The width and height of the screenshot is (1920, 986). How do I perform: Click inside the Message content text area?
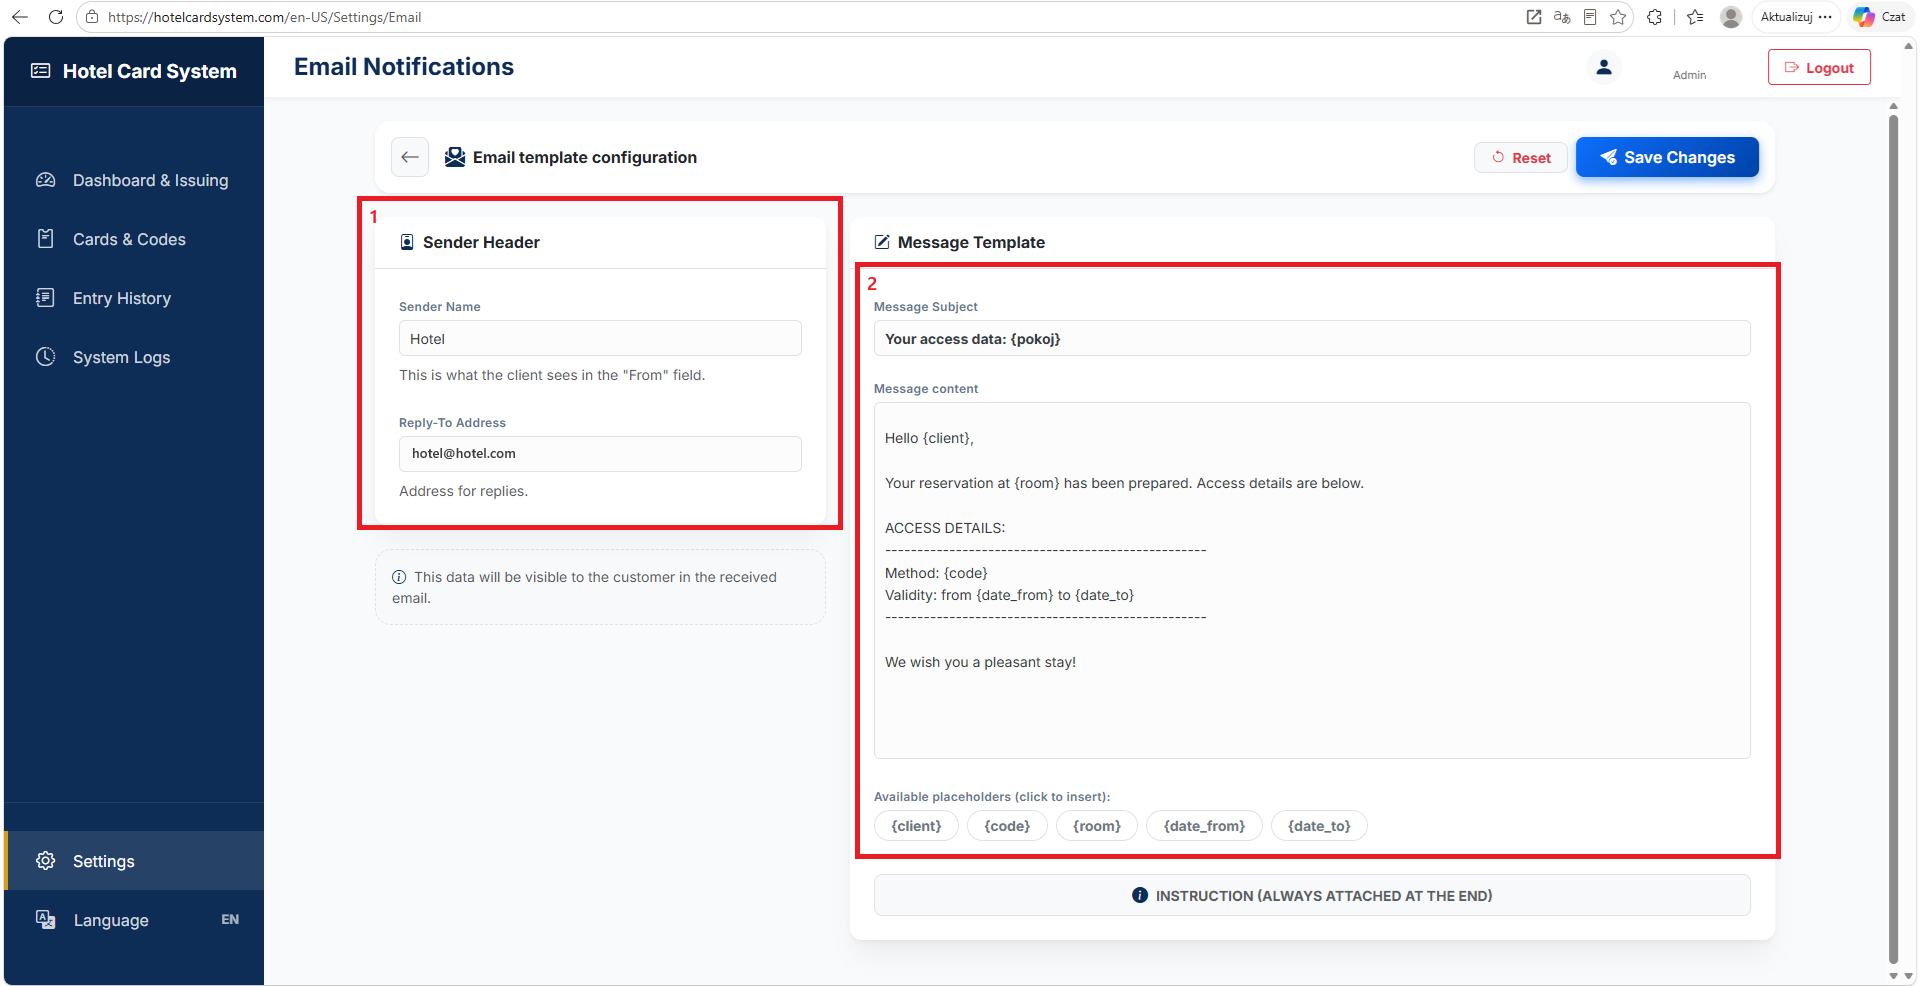(1312, 580)
